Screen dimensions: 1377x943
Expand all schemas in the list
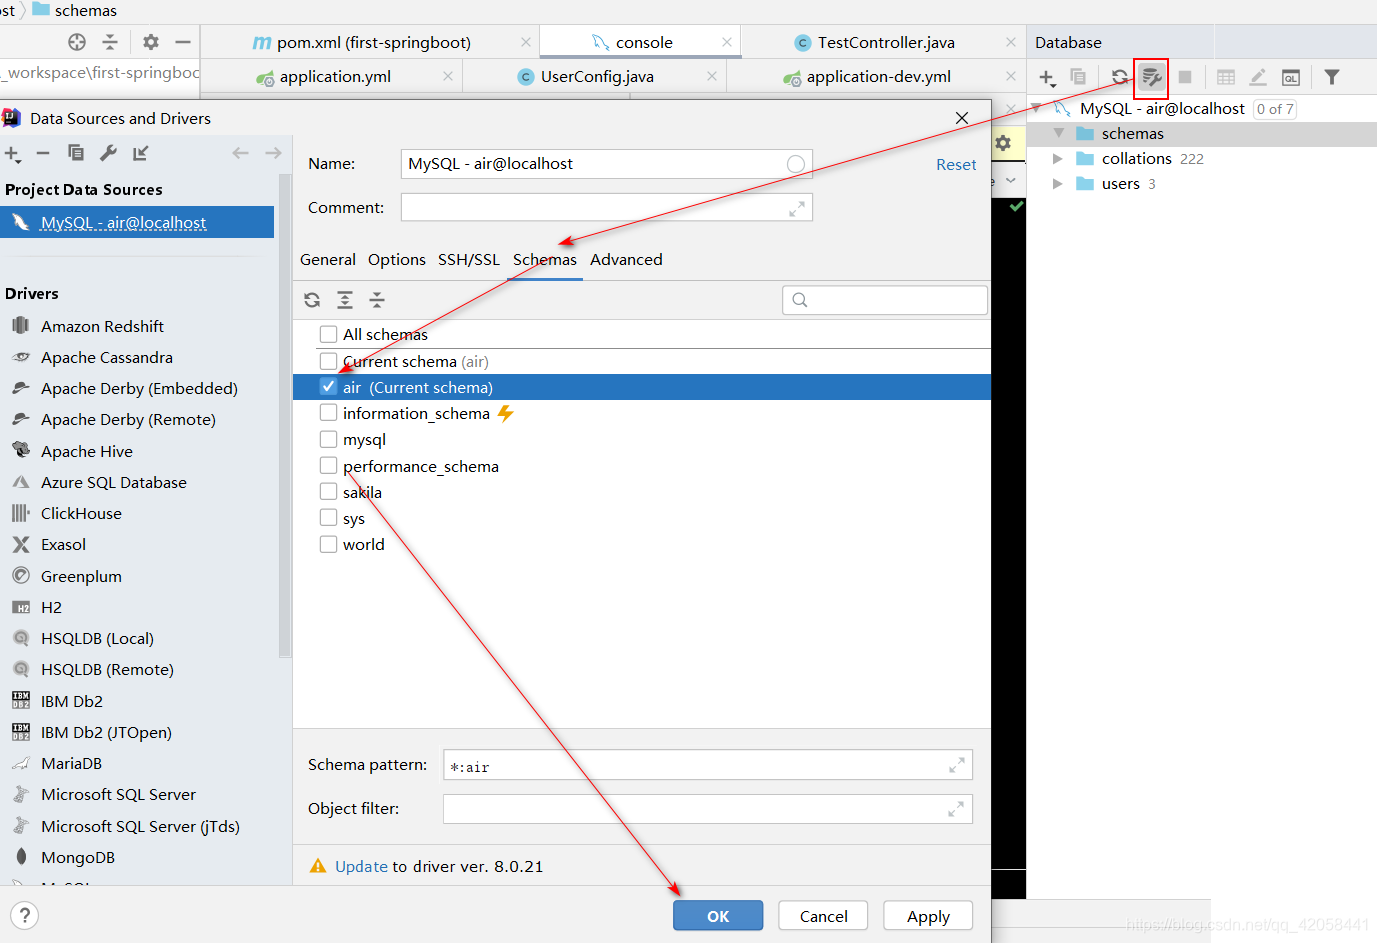(345, 300)
